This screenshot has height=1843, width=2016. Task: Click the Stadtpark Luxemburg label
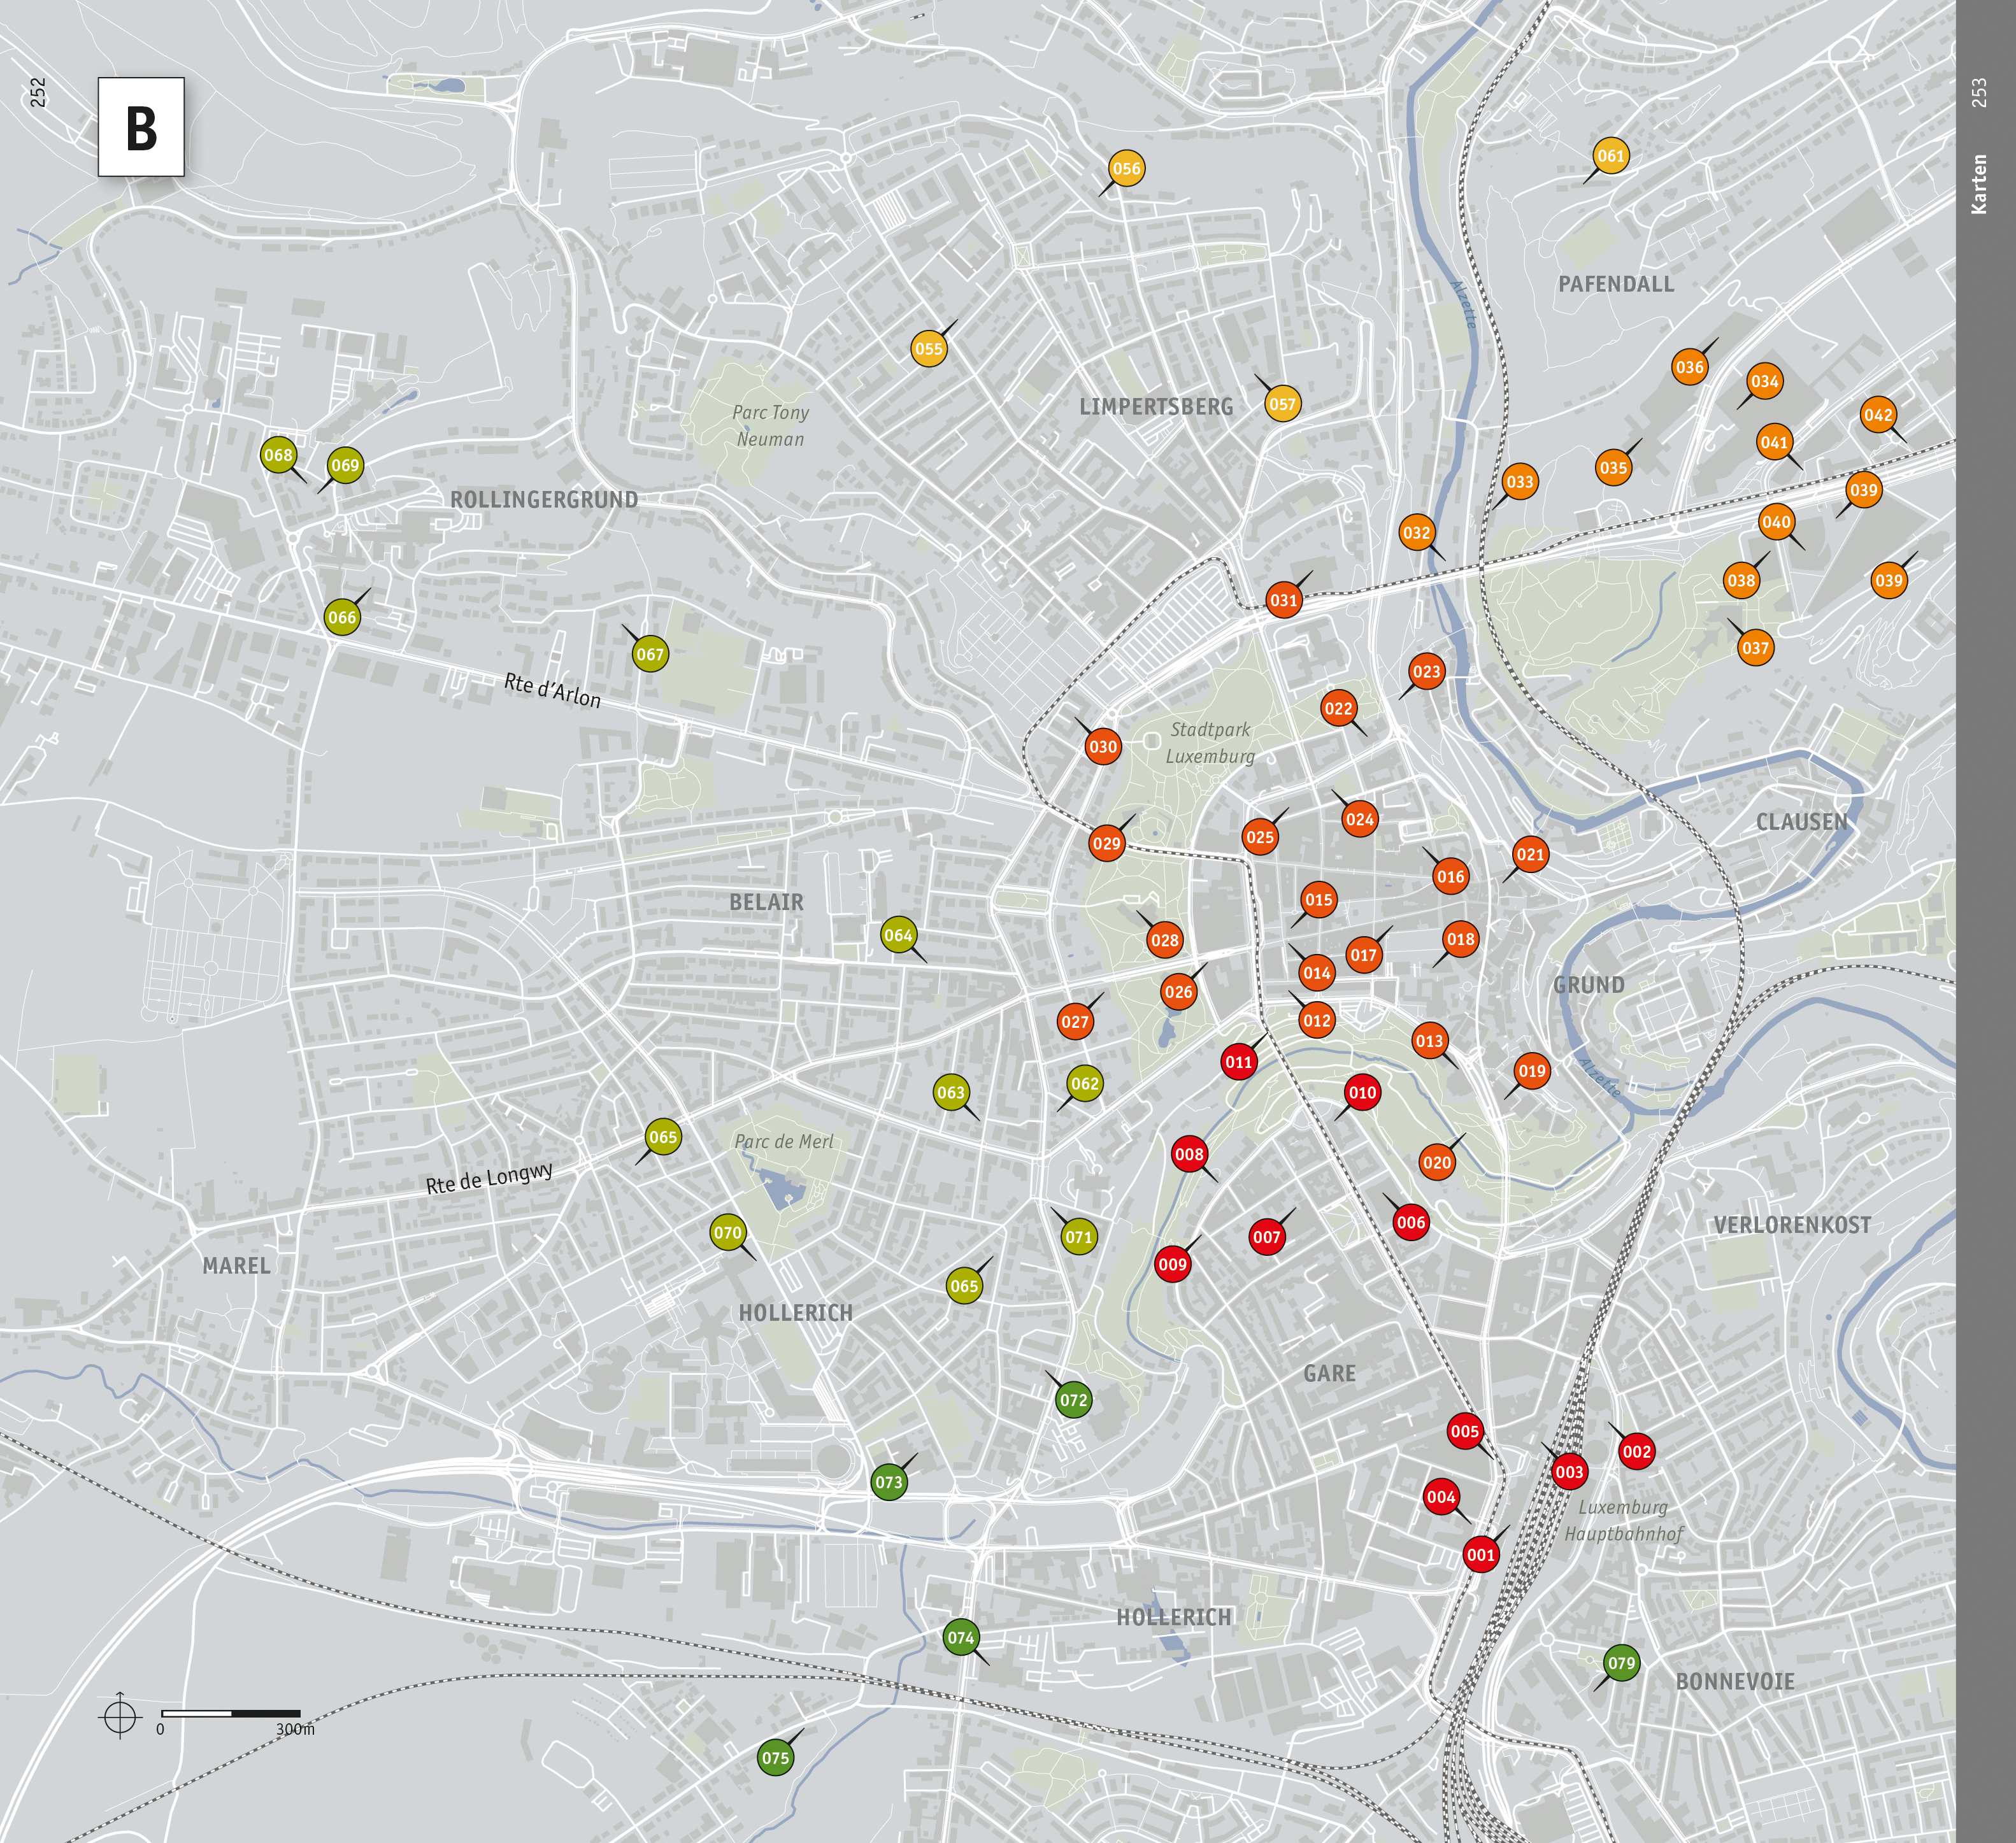click(1210, 742)
